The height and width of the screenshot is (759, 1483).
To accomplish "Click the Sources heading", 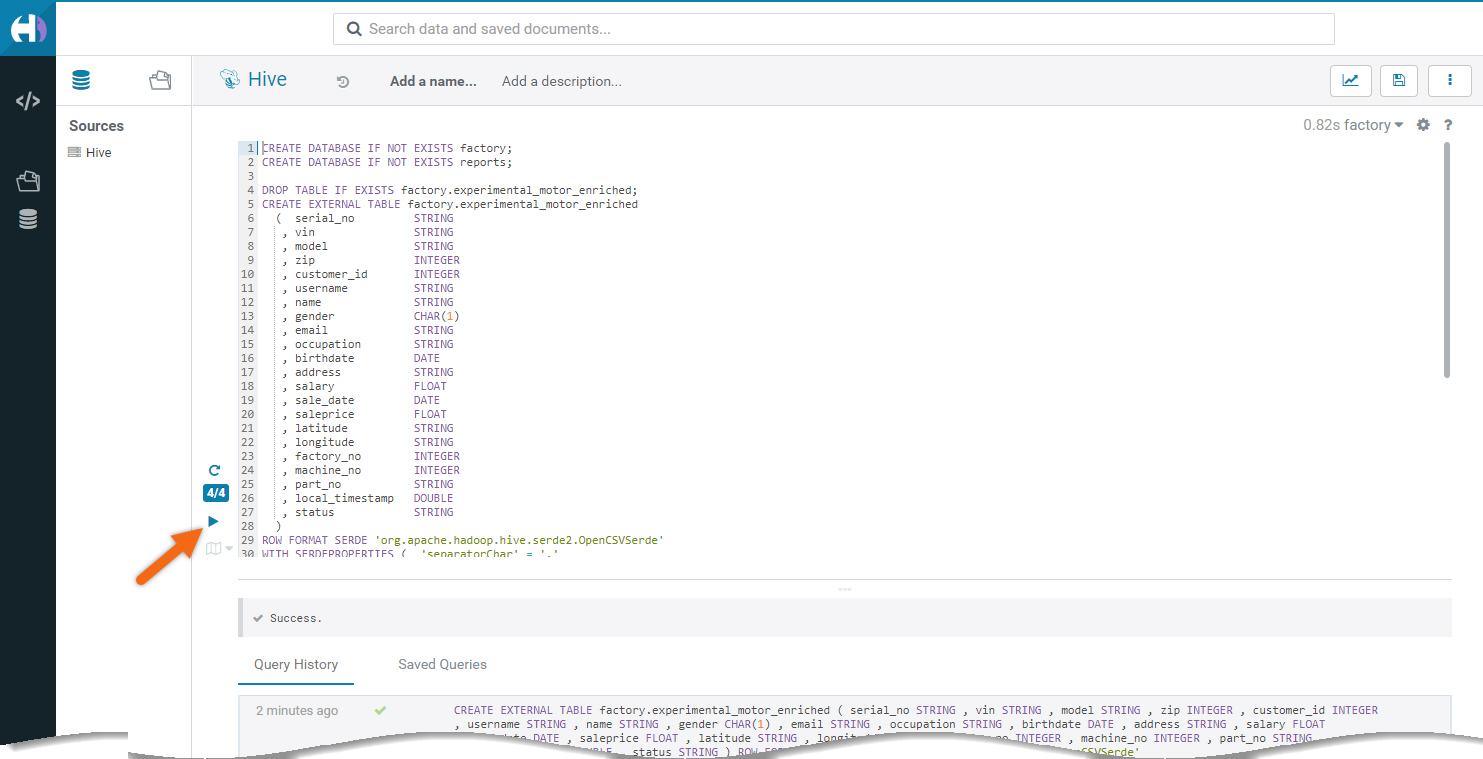I will 96,126.
